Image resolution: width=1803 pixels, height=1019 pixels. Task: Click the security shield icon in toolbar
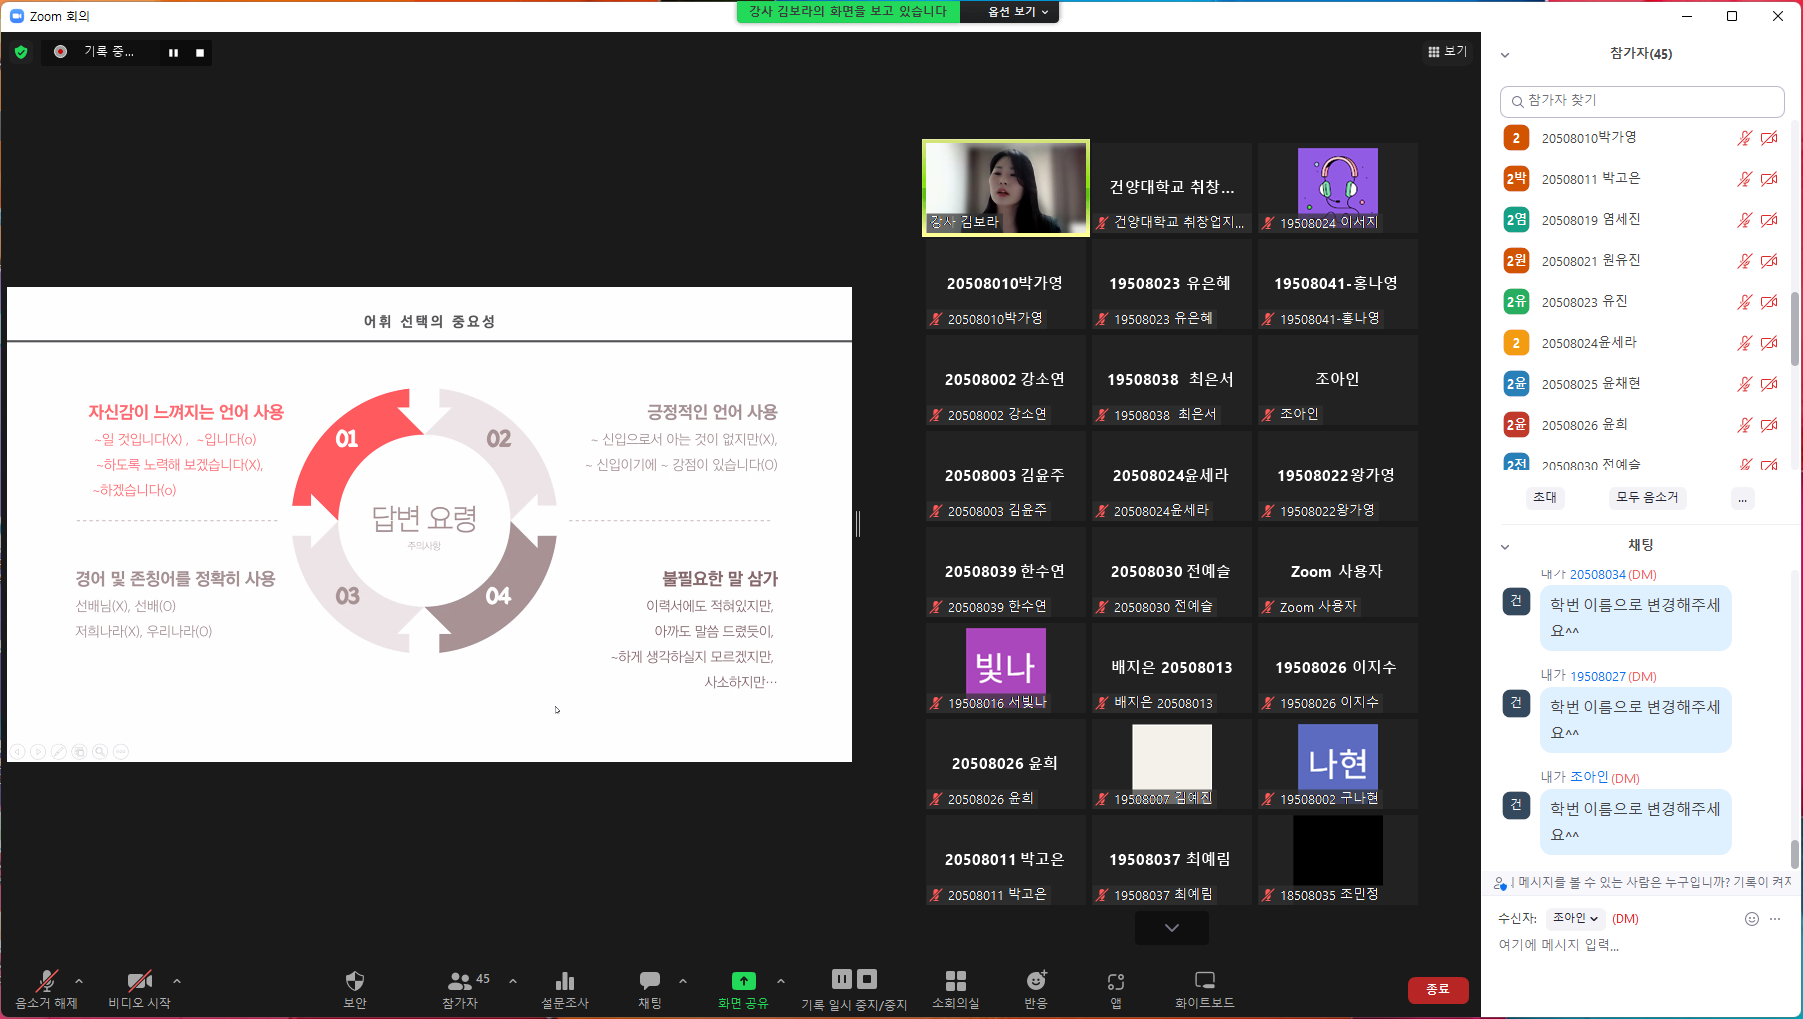pyautogui.click(x=355, y=981)
